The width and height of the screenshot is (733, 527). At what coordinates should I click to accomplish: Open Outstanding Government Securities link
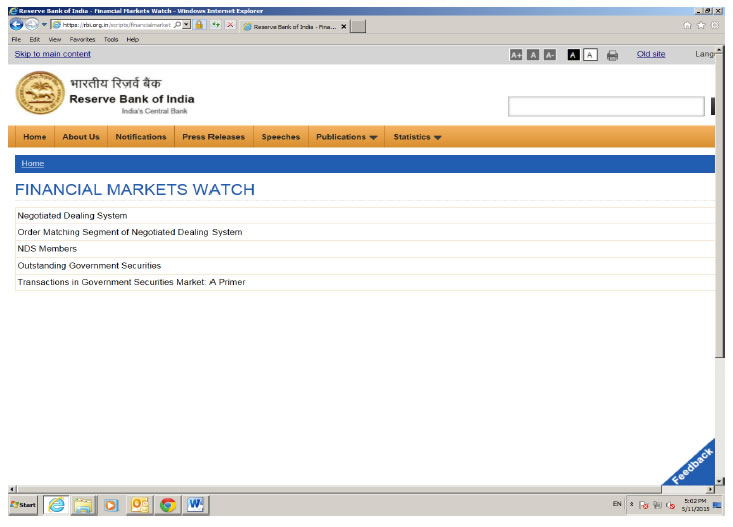(x=89, y=265)
